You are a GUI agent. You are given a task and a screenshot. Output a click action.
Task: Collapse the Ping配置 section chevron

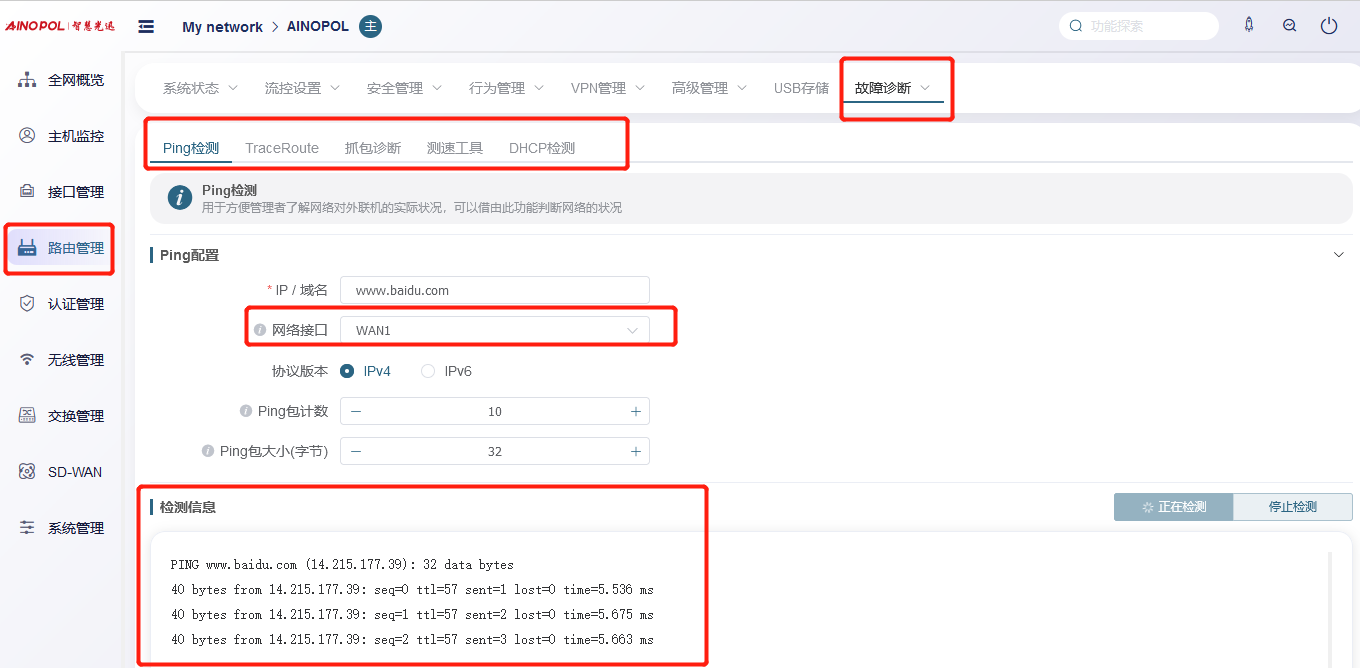1339,255
